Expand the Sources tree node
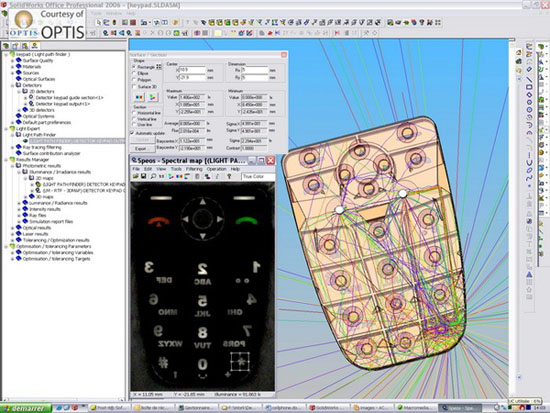 click(x=12, y=73)
